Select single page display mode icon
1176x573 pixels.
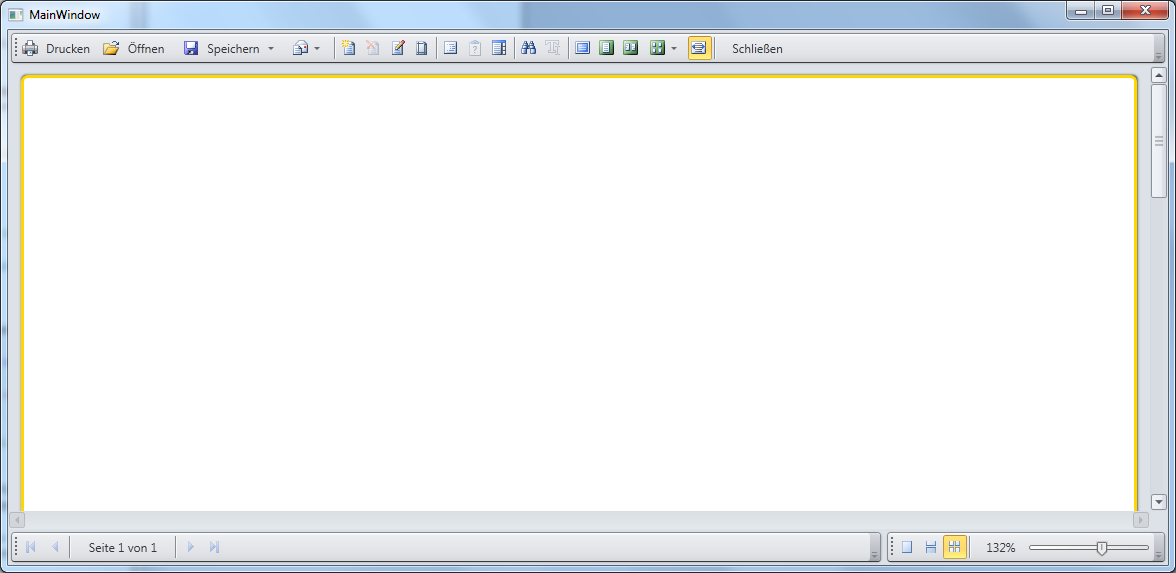(907, 548)
